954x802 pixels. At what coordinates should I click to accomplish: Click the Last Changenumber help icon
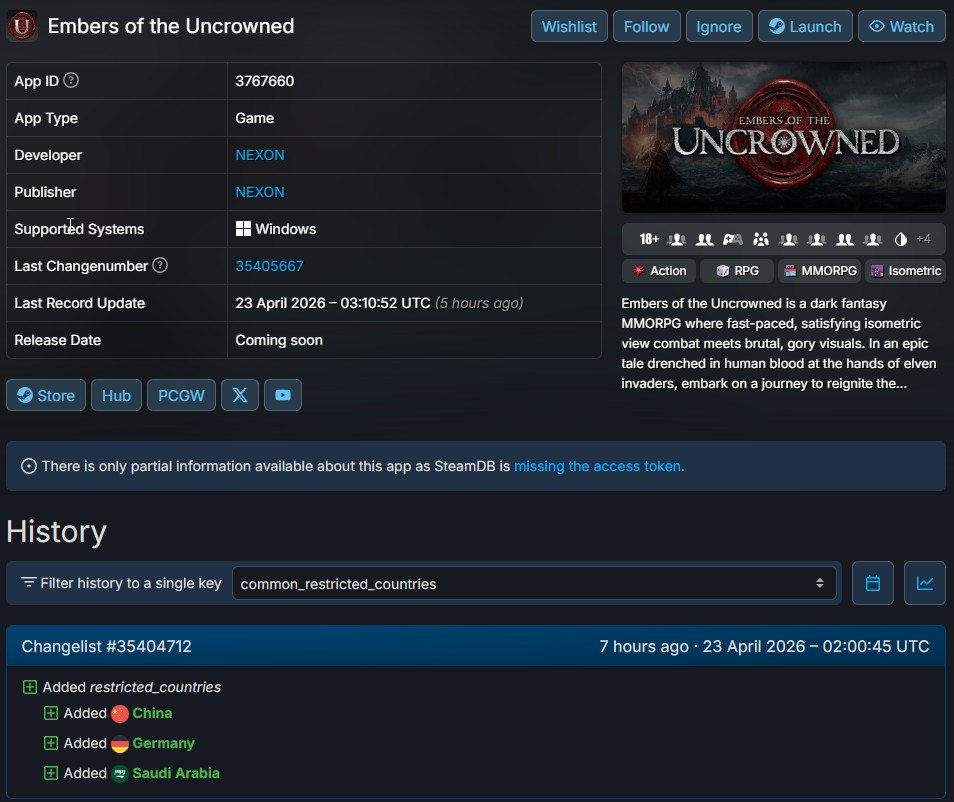tap(160, 266)
